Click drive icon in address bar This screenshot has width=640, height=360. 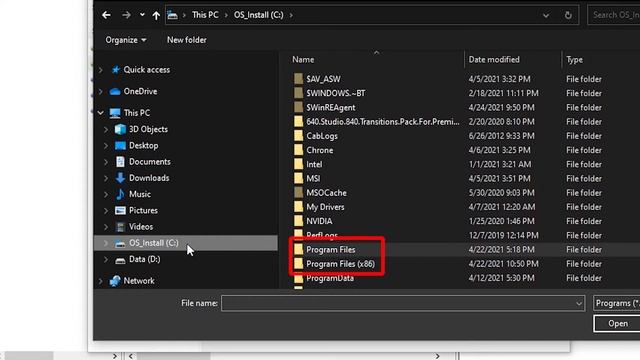173,15
